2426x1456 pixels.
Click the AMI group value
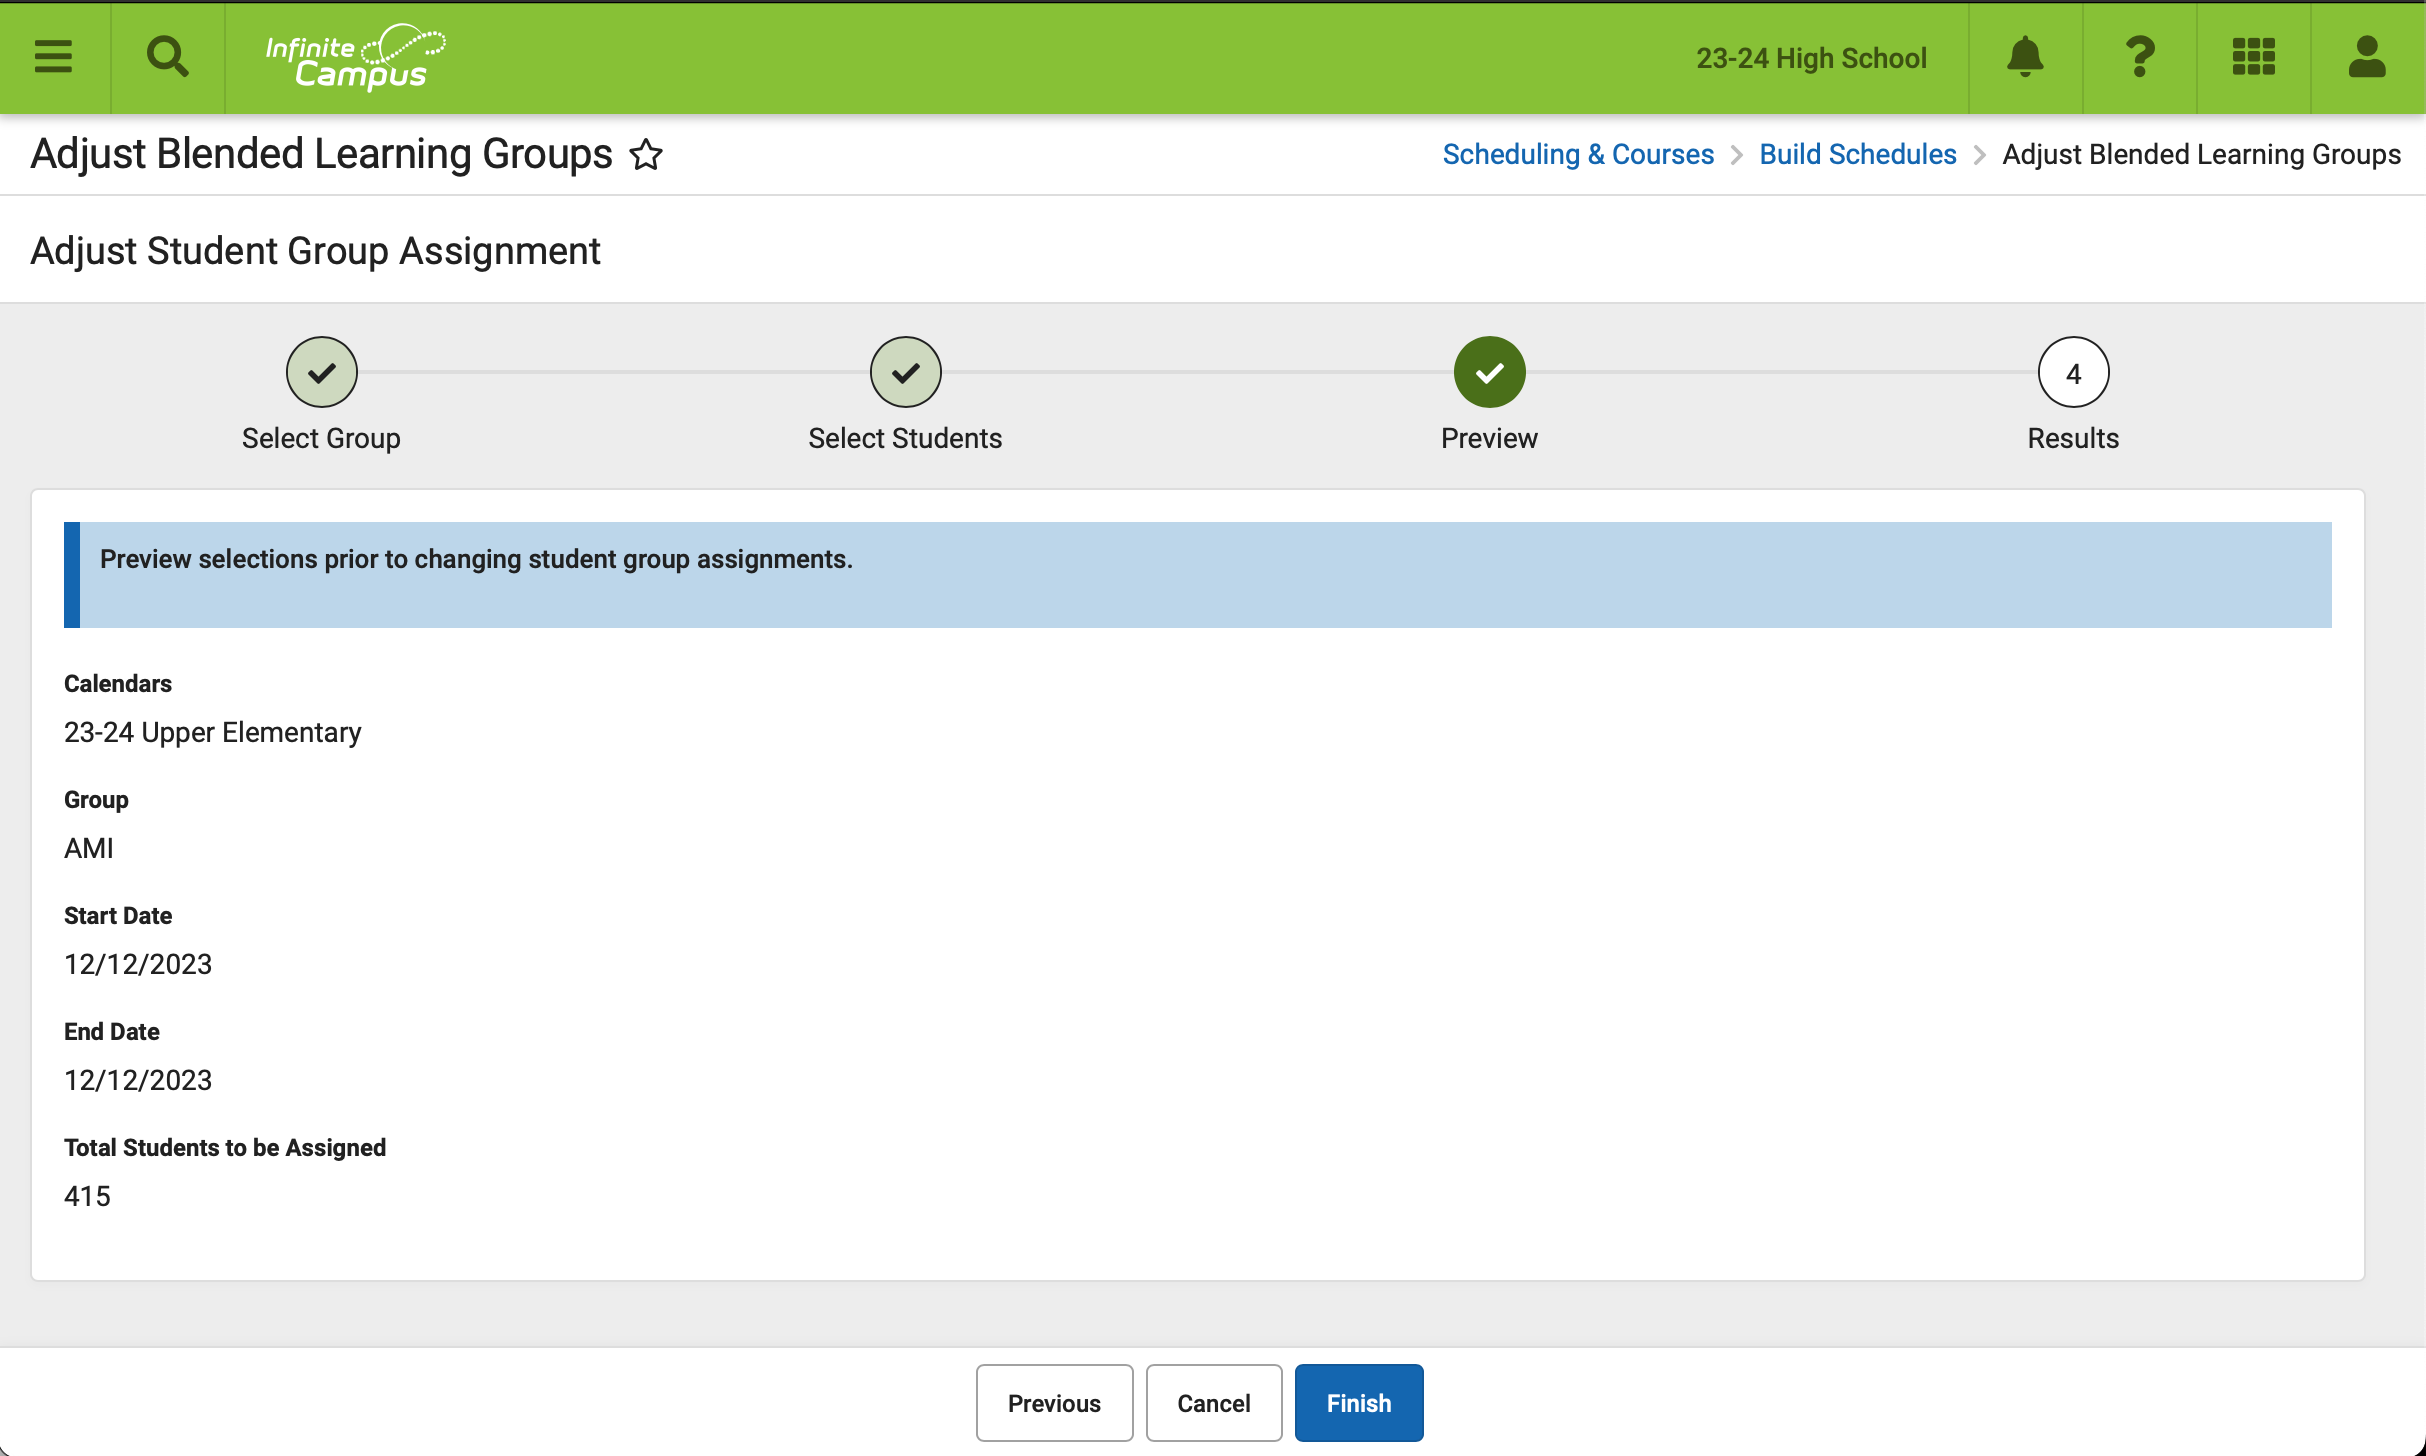89,849
